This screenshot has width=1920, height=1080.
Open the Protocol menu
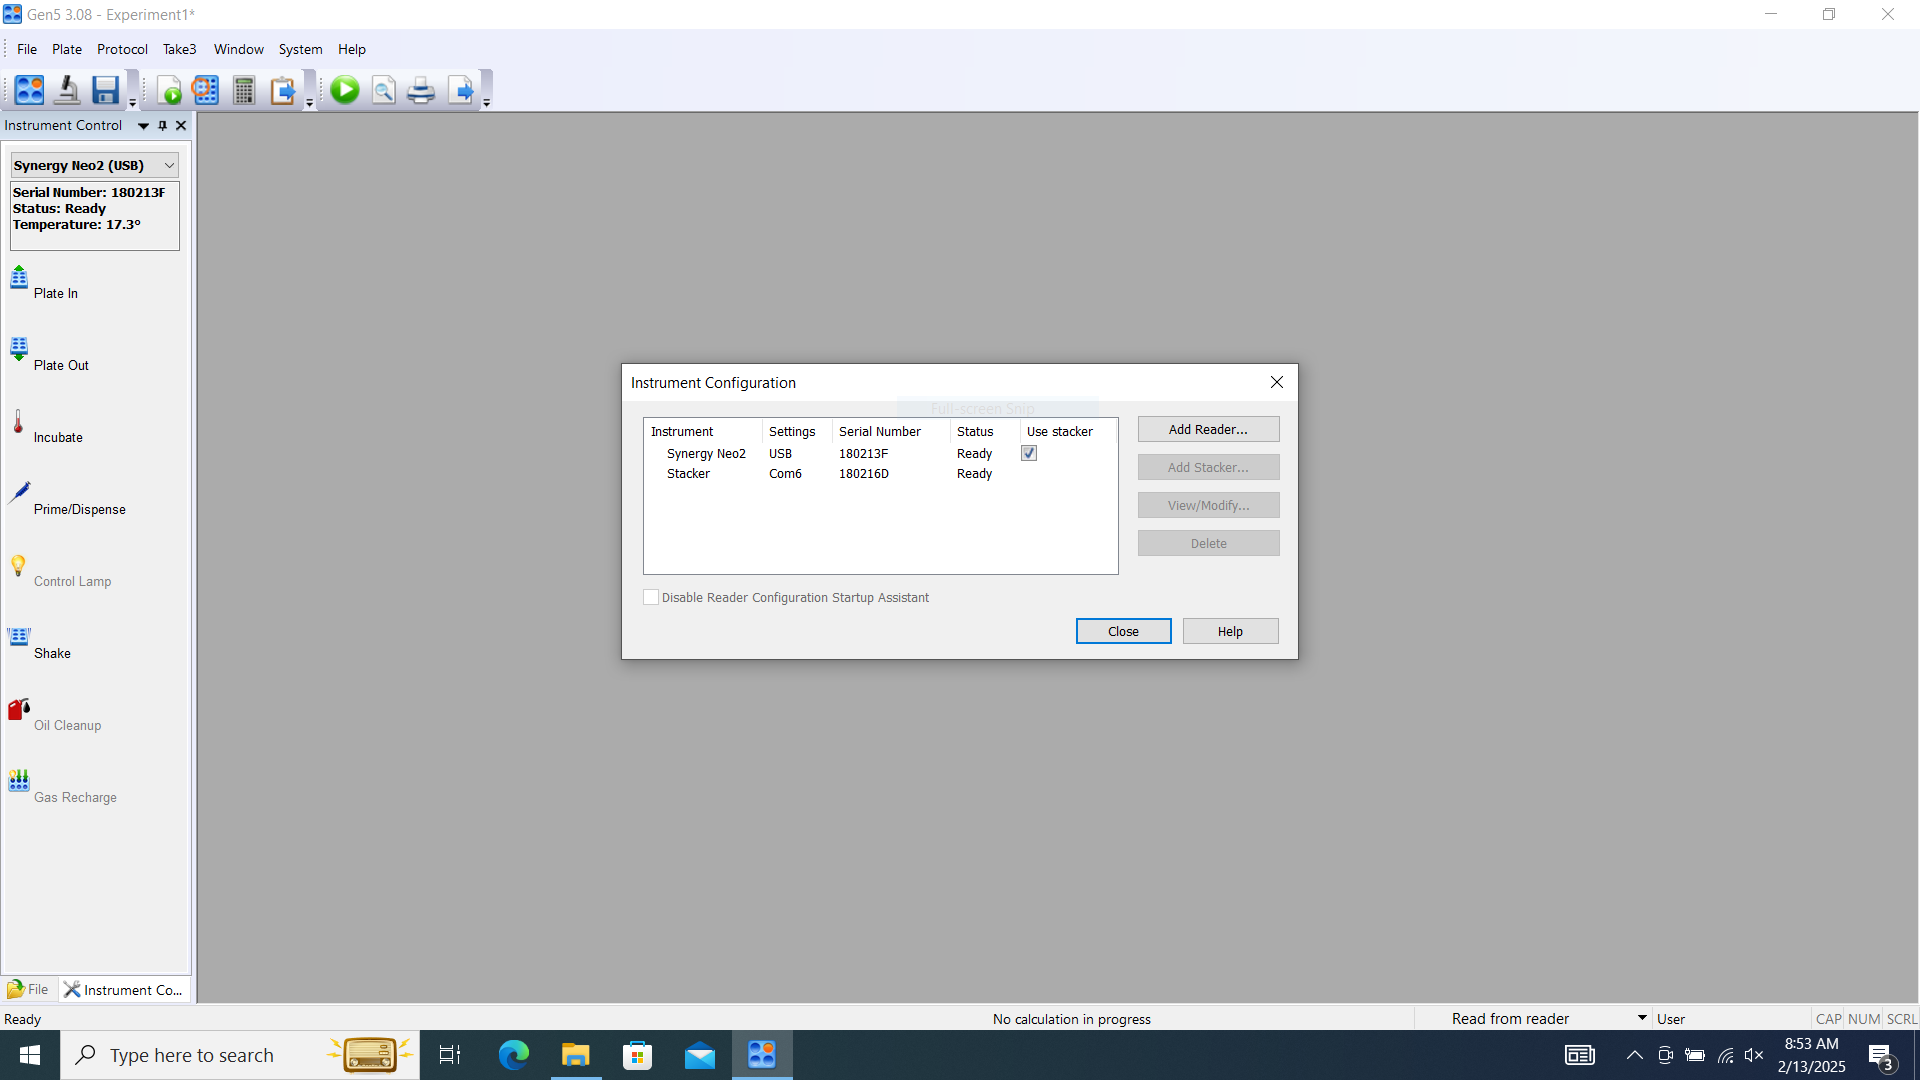(121, 49)
